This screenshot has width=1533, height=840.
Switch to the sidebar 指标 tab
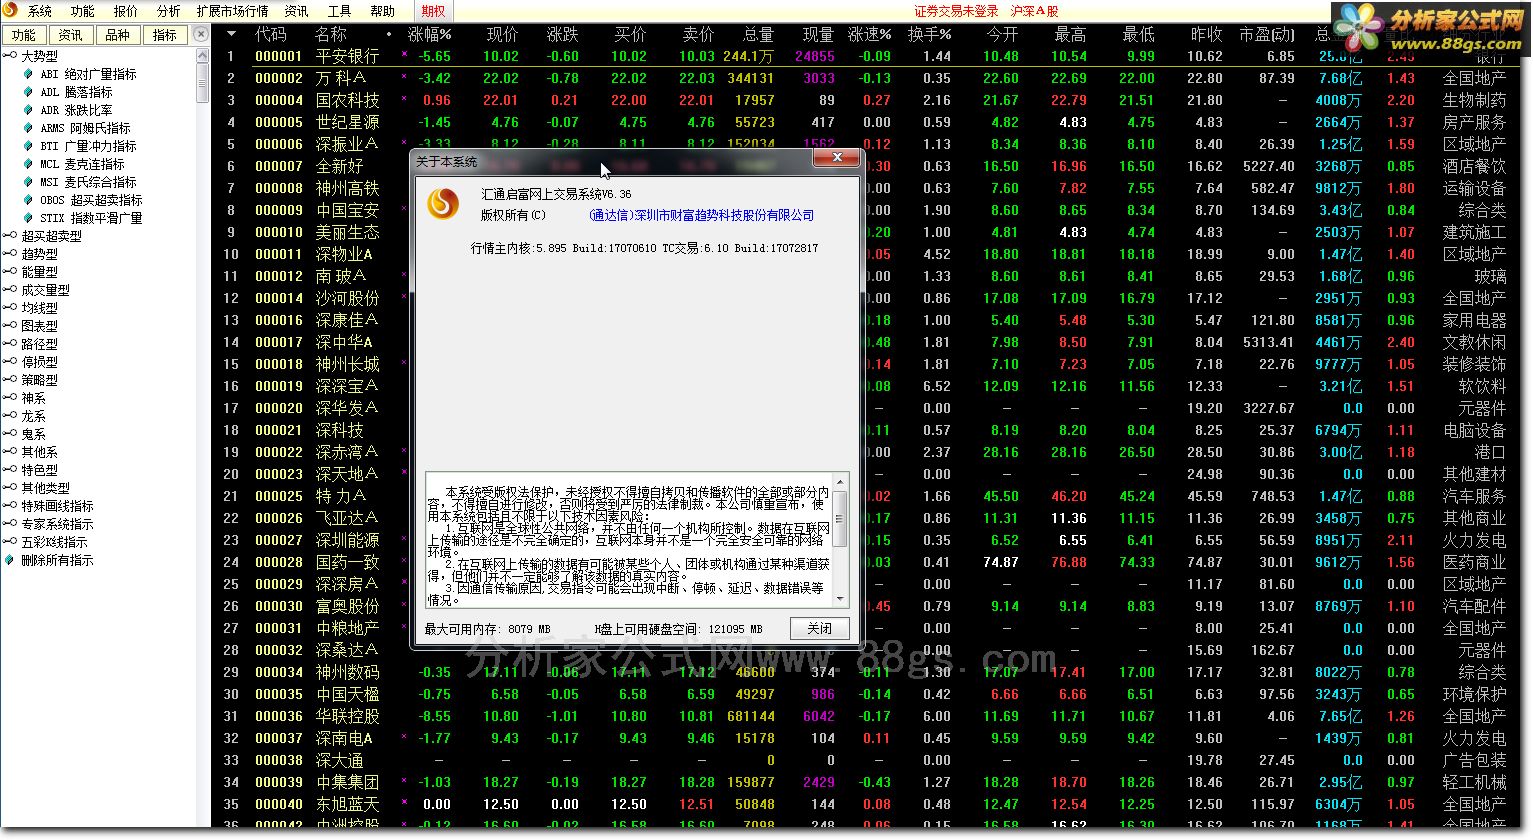point(165,35)
